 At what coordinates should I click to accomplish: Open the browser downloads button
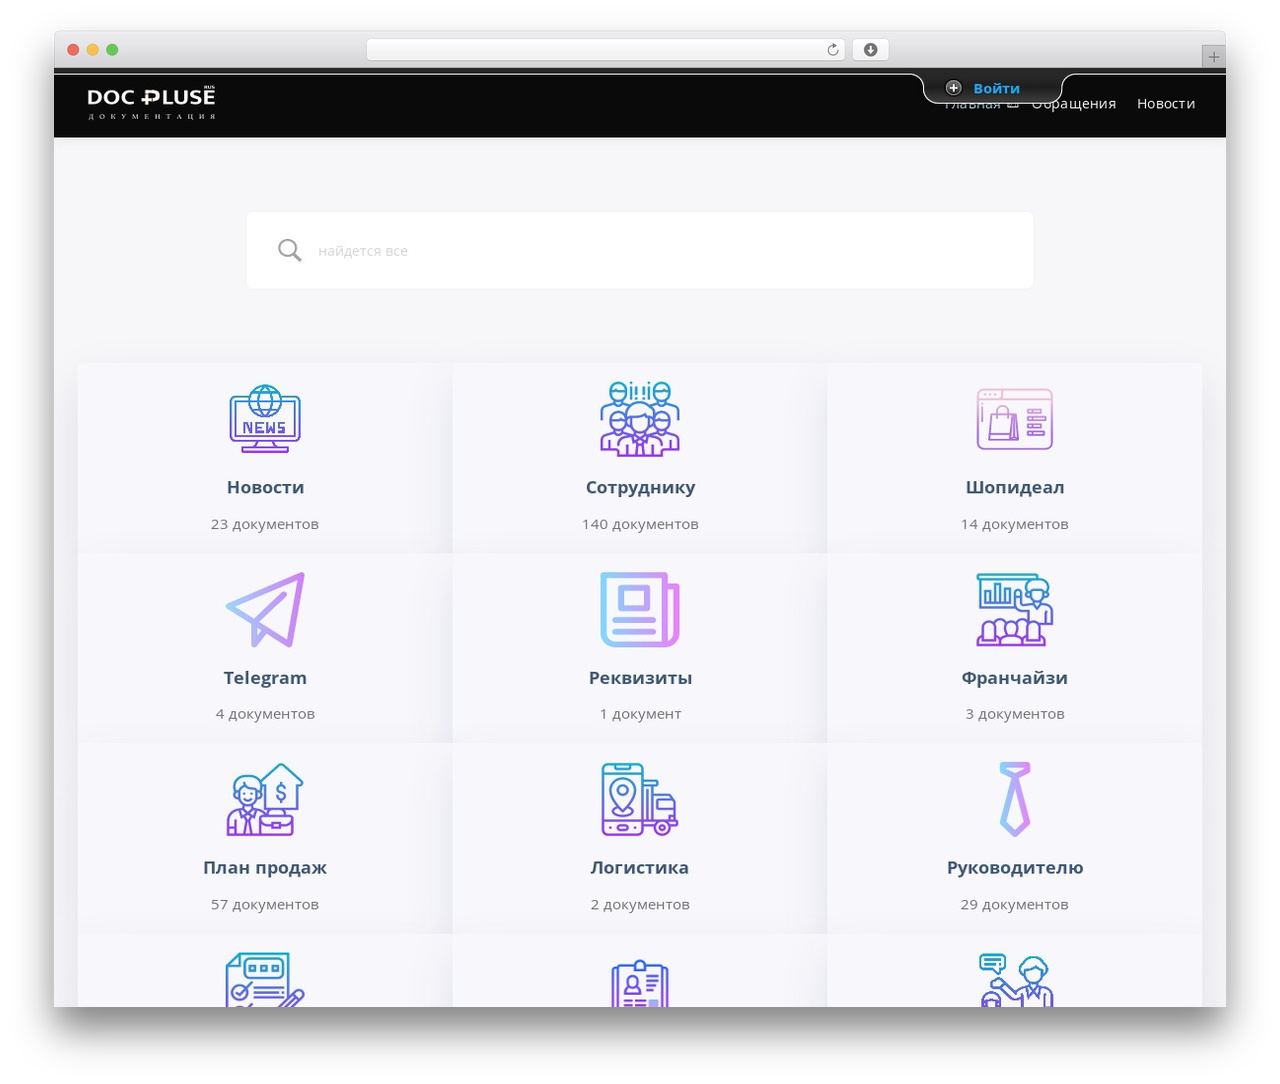click(x=870, y=50)
